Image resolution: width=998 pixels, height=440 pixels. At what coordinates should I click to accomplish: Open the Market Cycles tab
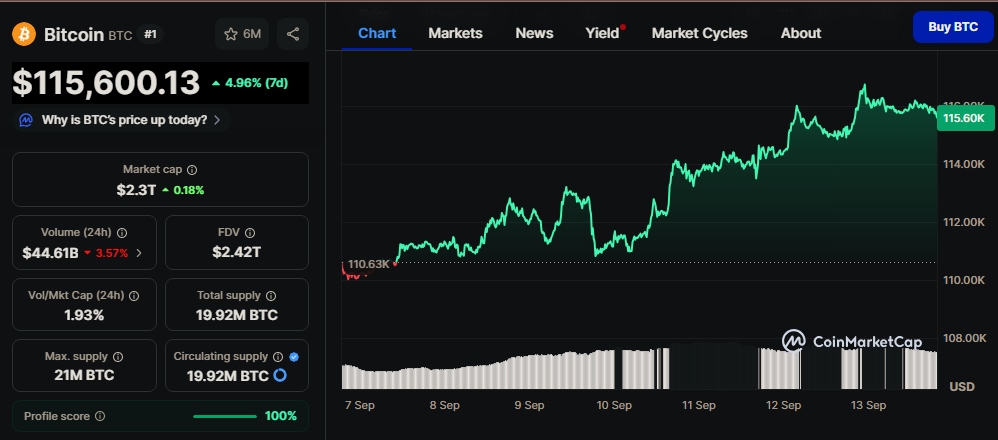coord(699,33)
